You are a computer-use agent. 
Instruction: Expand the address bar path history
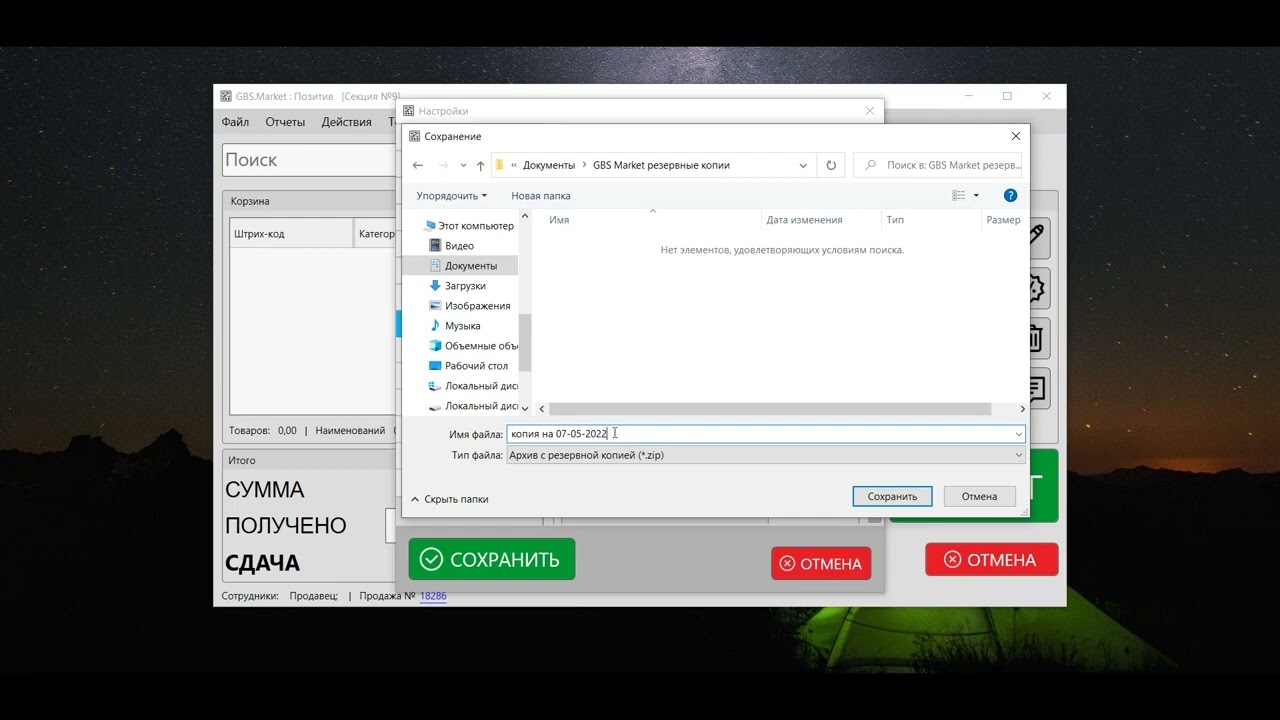pyautogui.click(x=803, y=165)
